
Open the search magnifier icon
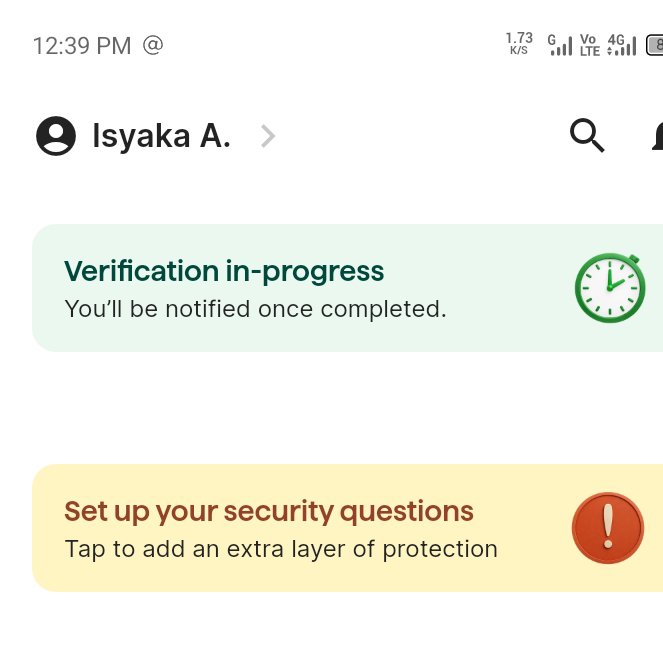point(587,135)
